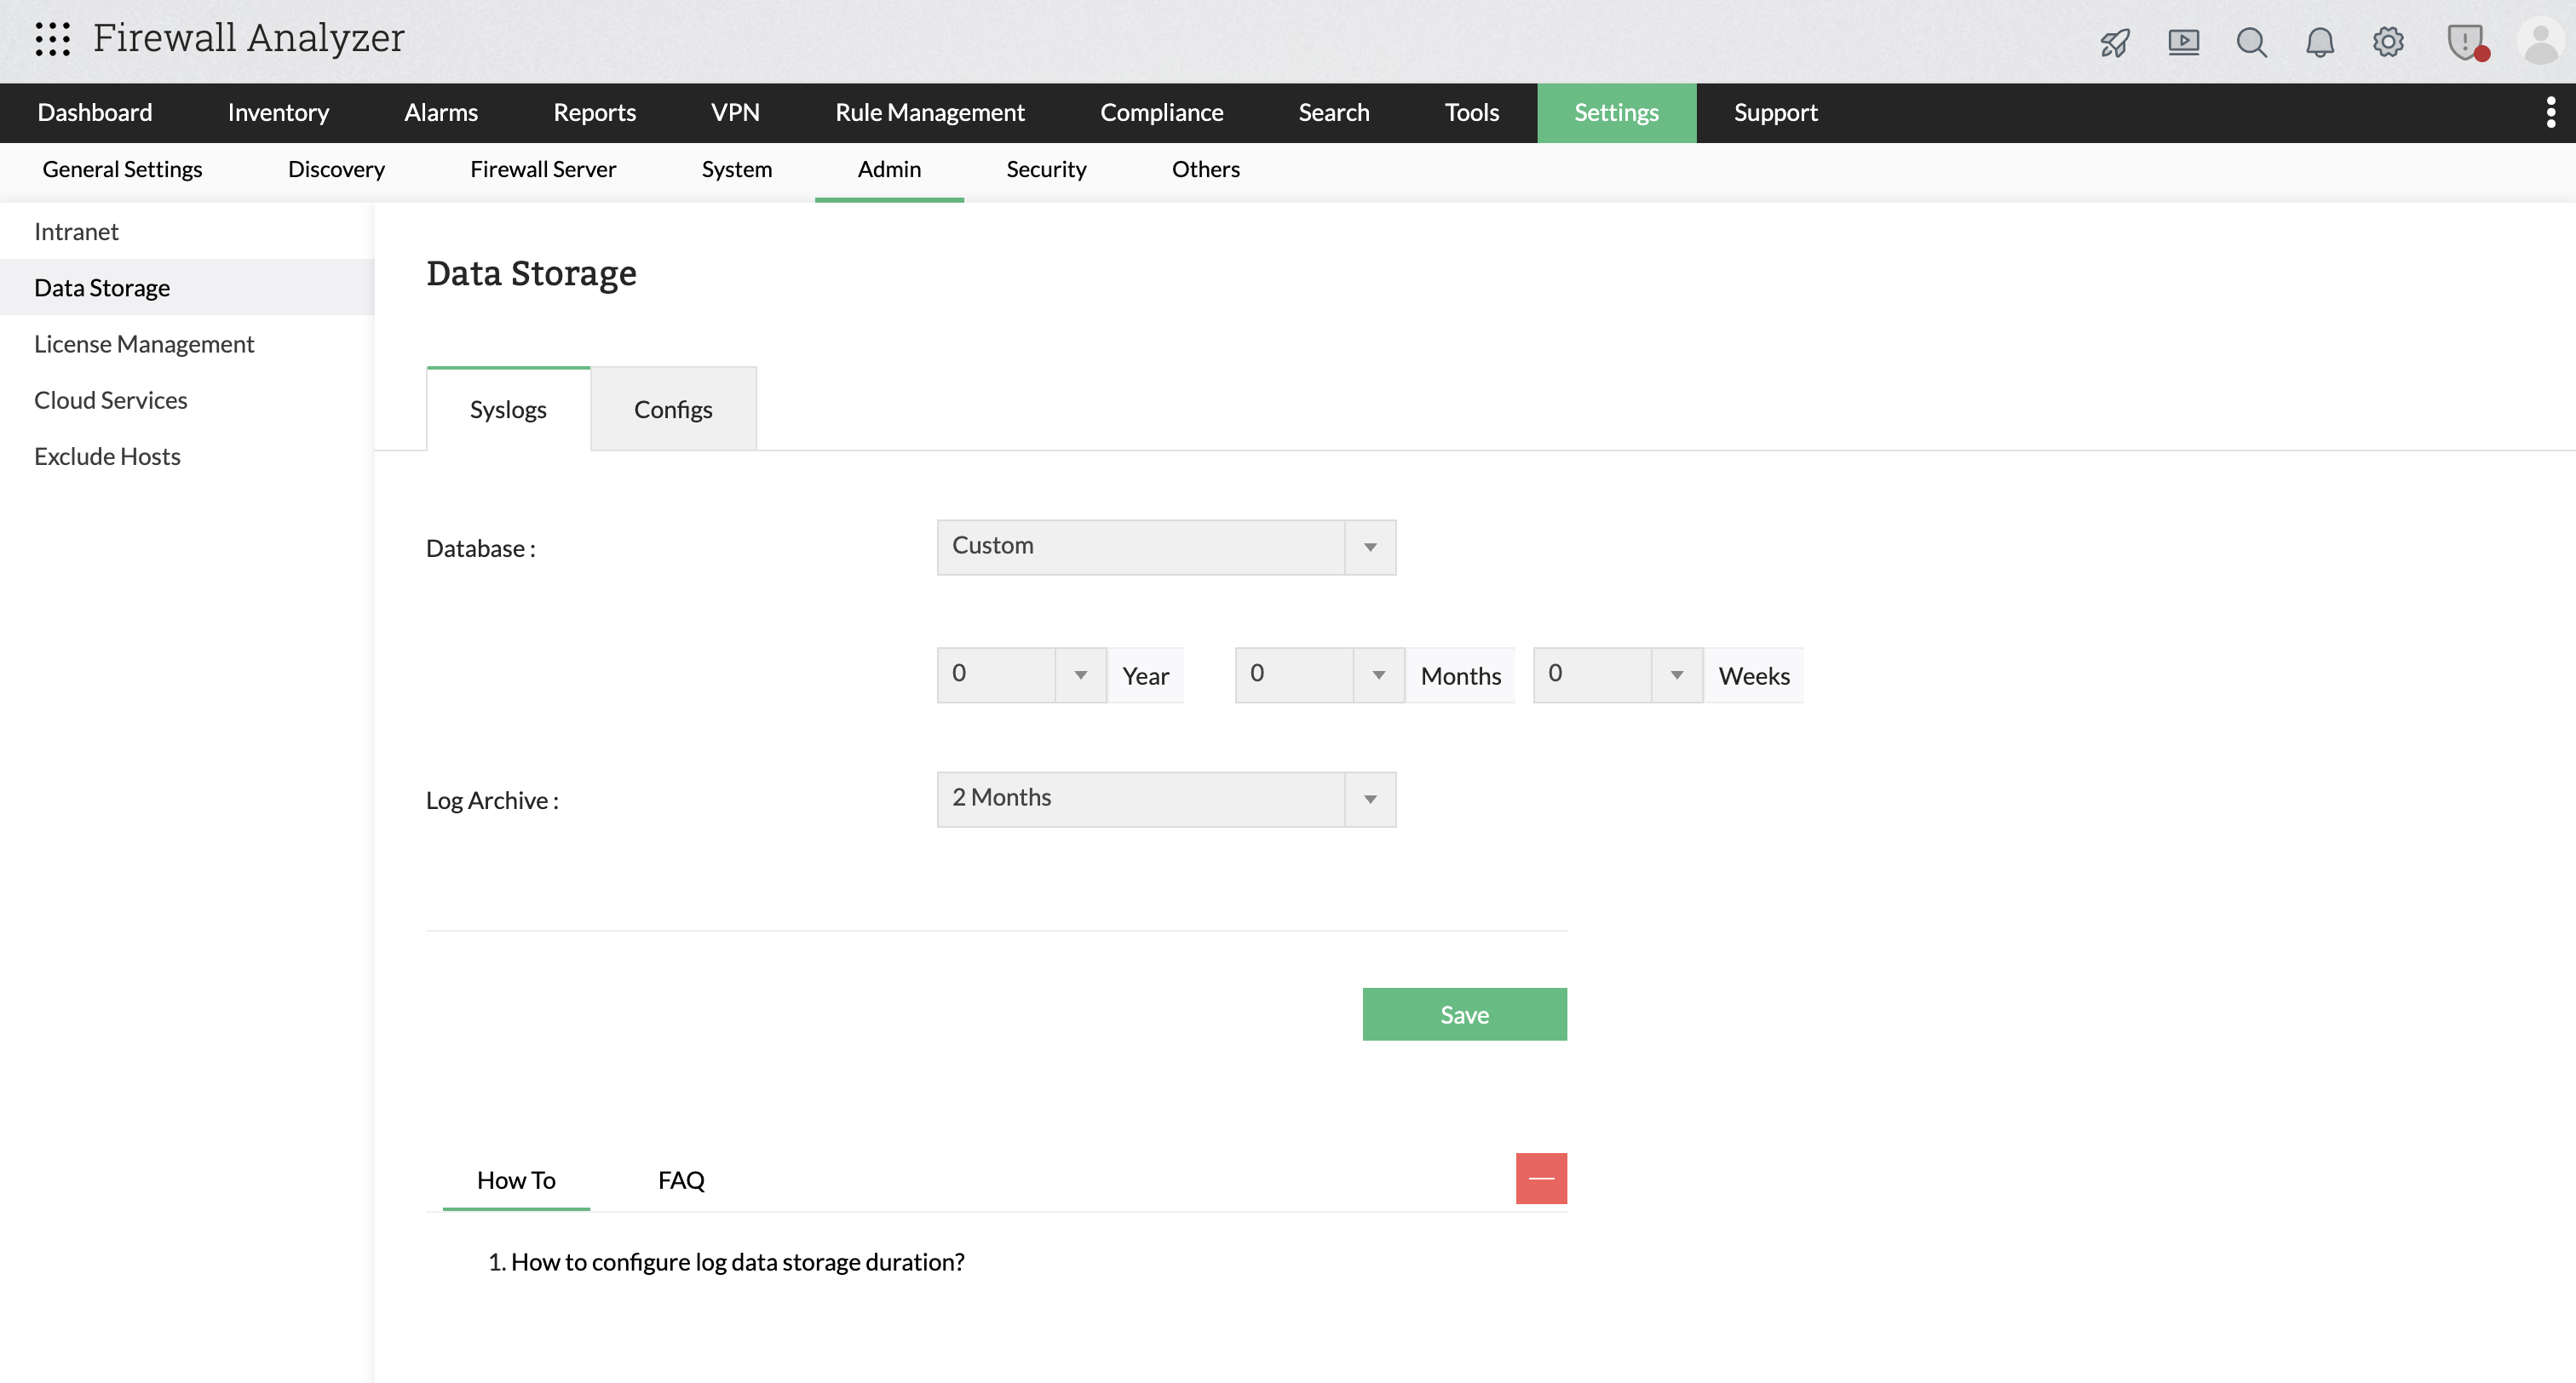This screenshot has height=1383, width=2576.
Task: Open the global search icon
Action: 2252,42
